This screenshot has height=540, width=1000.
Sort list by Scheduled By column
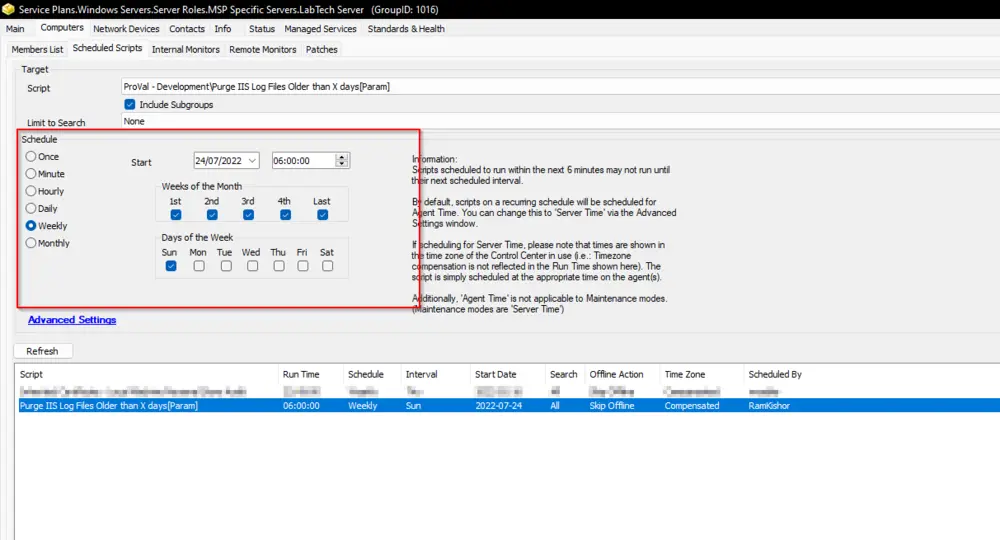point(775,374)
